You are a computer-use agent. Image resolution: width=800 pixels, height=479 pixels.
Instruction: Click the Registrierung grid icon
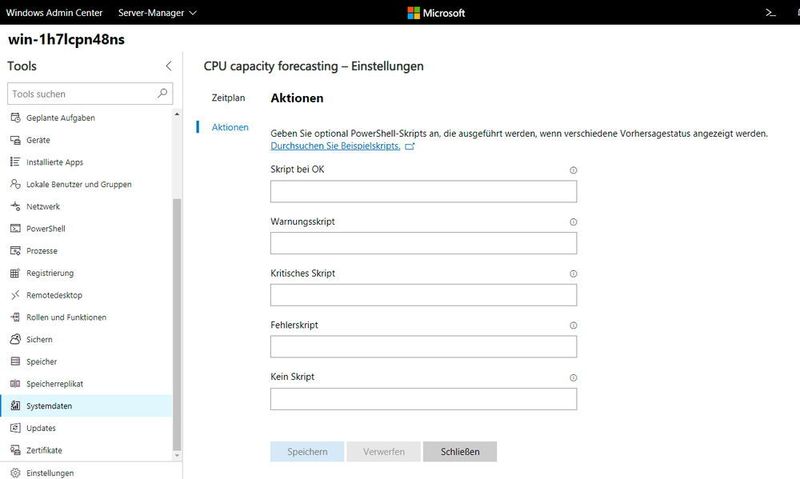[15, 273]
